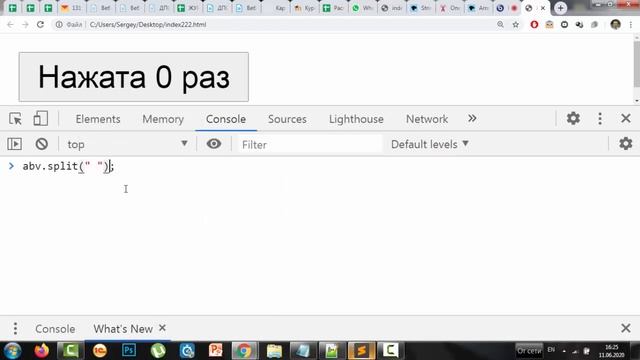Click the inspect element picker icon
640x360 pixels.
[16, 119]
